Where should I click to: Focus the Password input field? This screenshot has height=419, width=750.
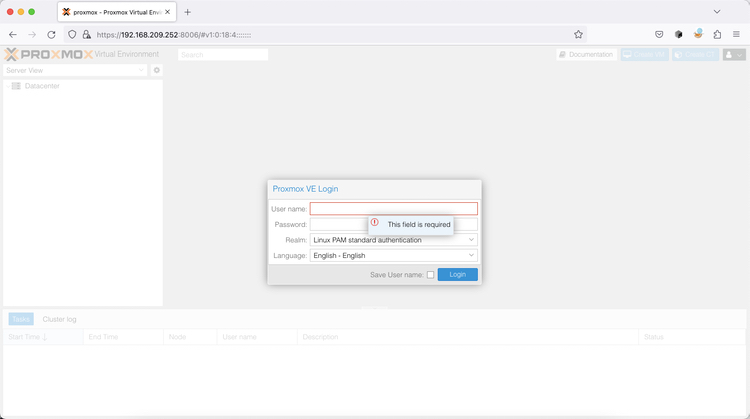click(x=338, y=225)
